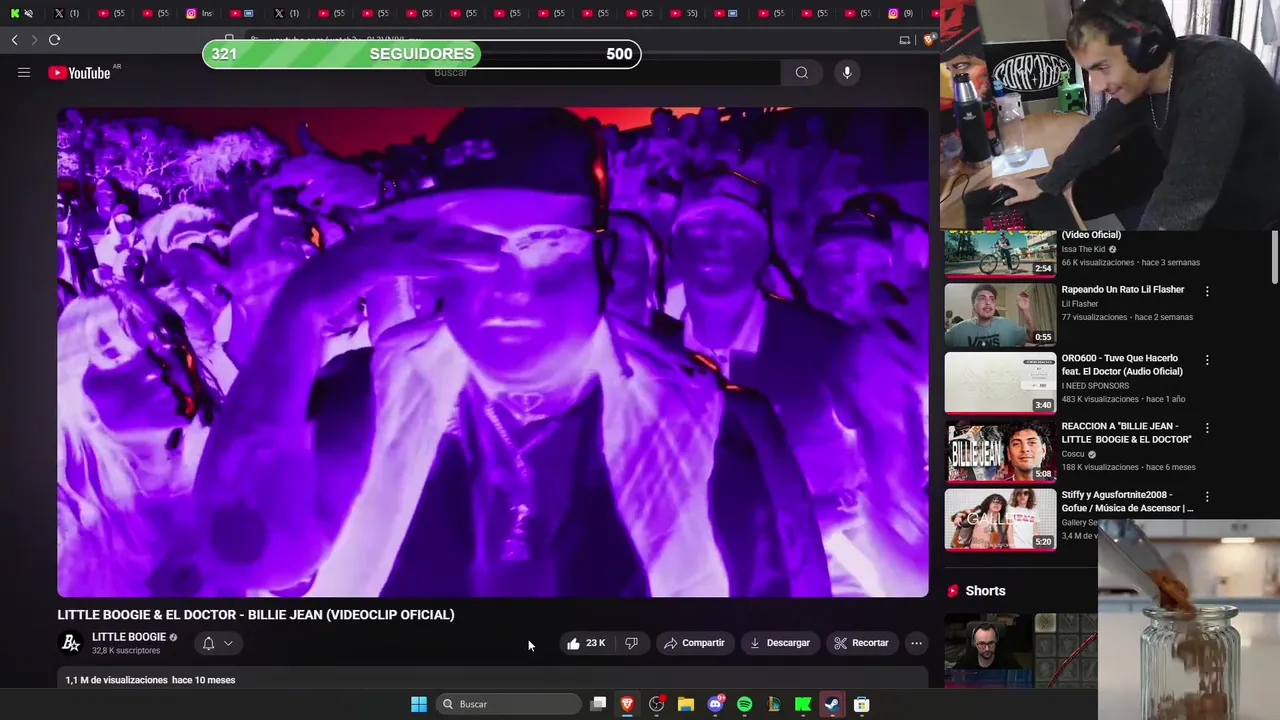Open Lil Flasher 0:55 video thumbnail

click(x=1000, y=314)
